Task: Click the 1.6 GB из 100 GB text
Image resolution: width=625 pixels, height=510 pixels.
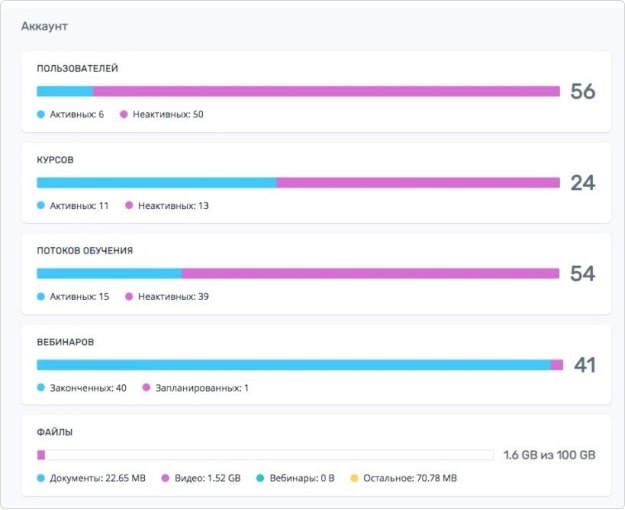Action: point(549,455)
